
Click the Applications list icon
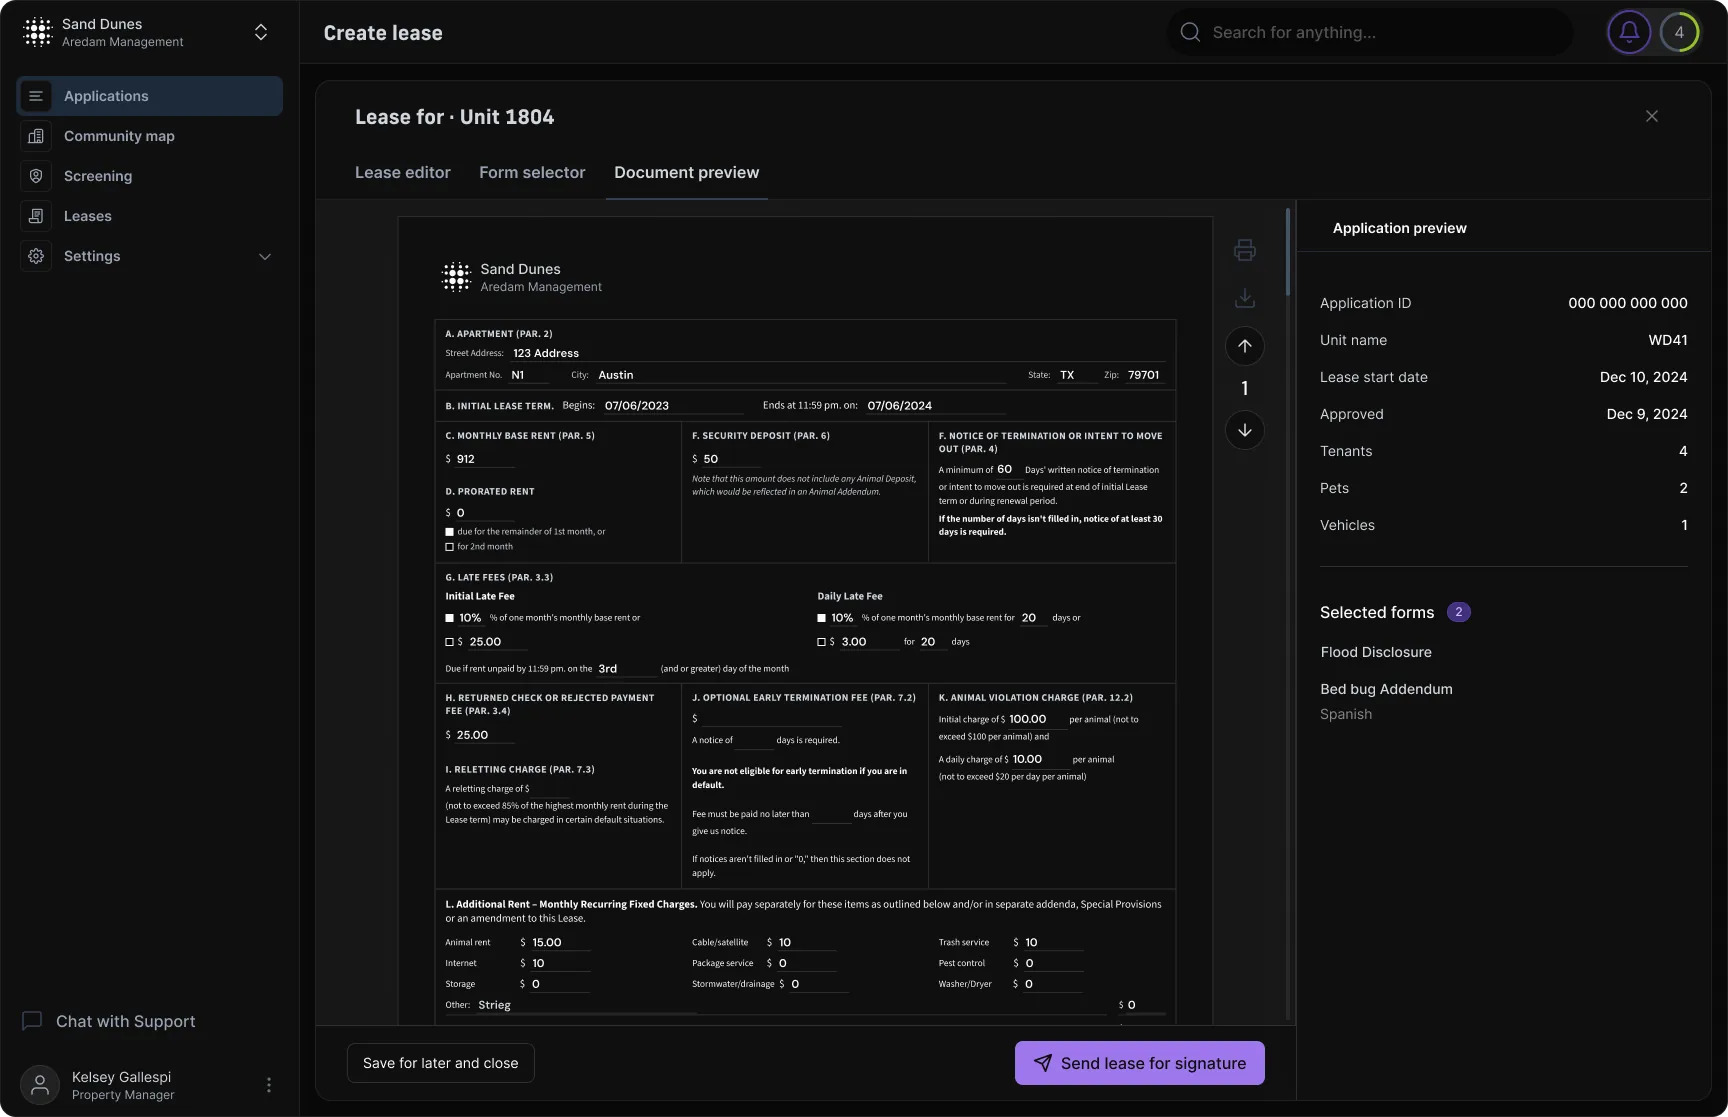pyautogui.click(x=36, y=96)
